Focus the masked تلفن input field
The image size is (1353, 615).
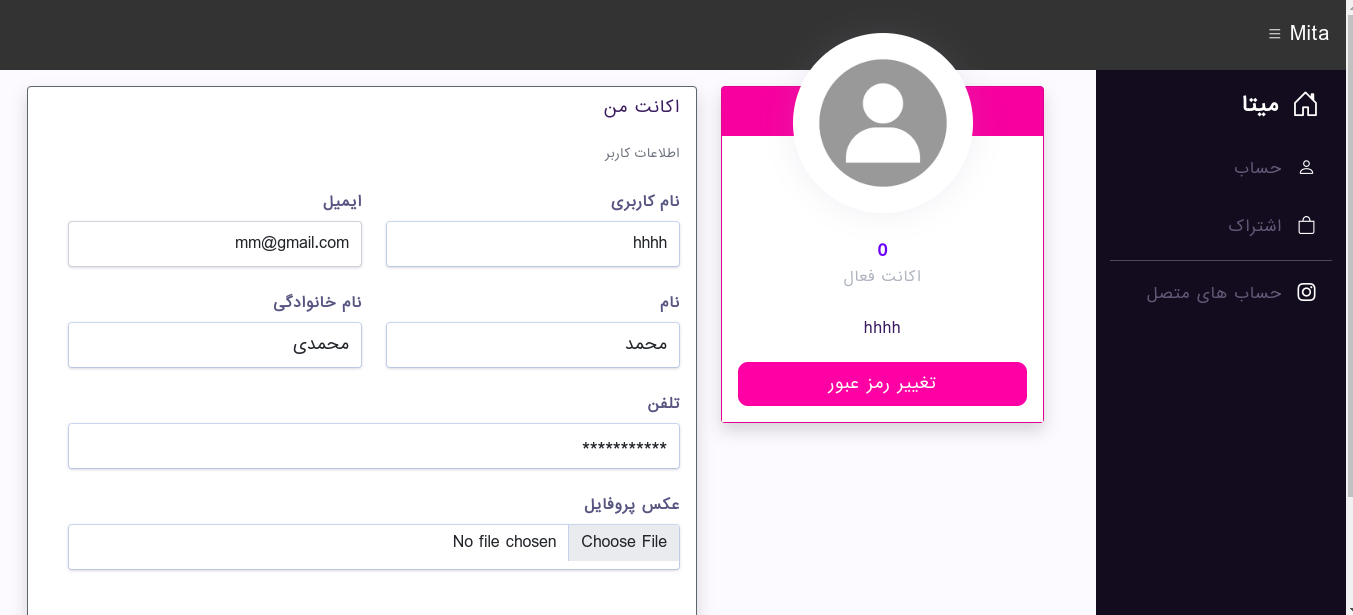click(374, 446)
